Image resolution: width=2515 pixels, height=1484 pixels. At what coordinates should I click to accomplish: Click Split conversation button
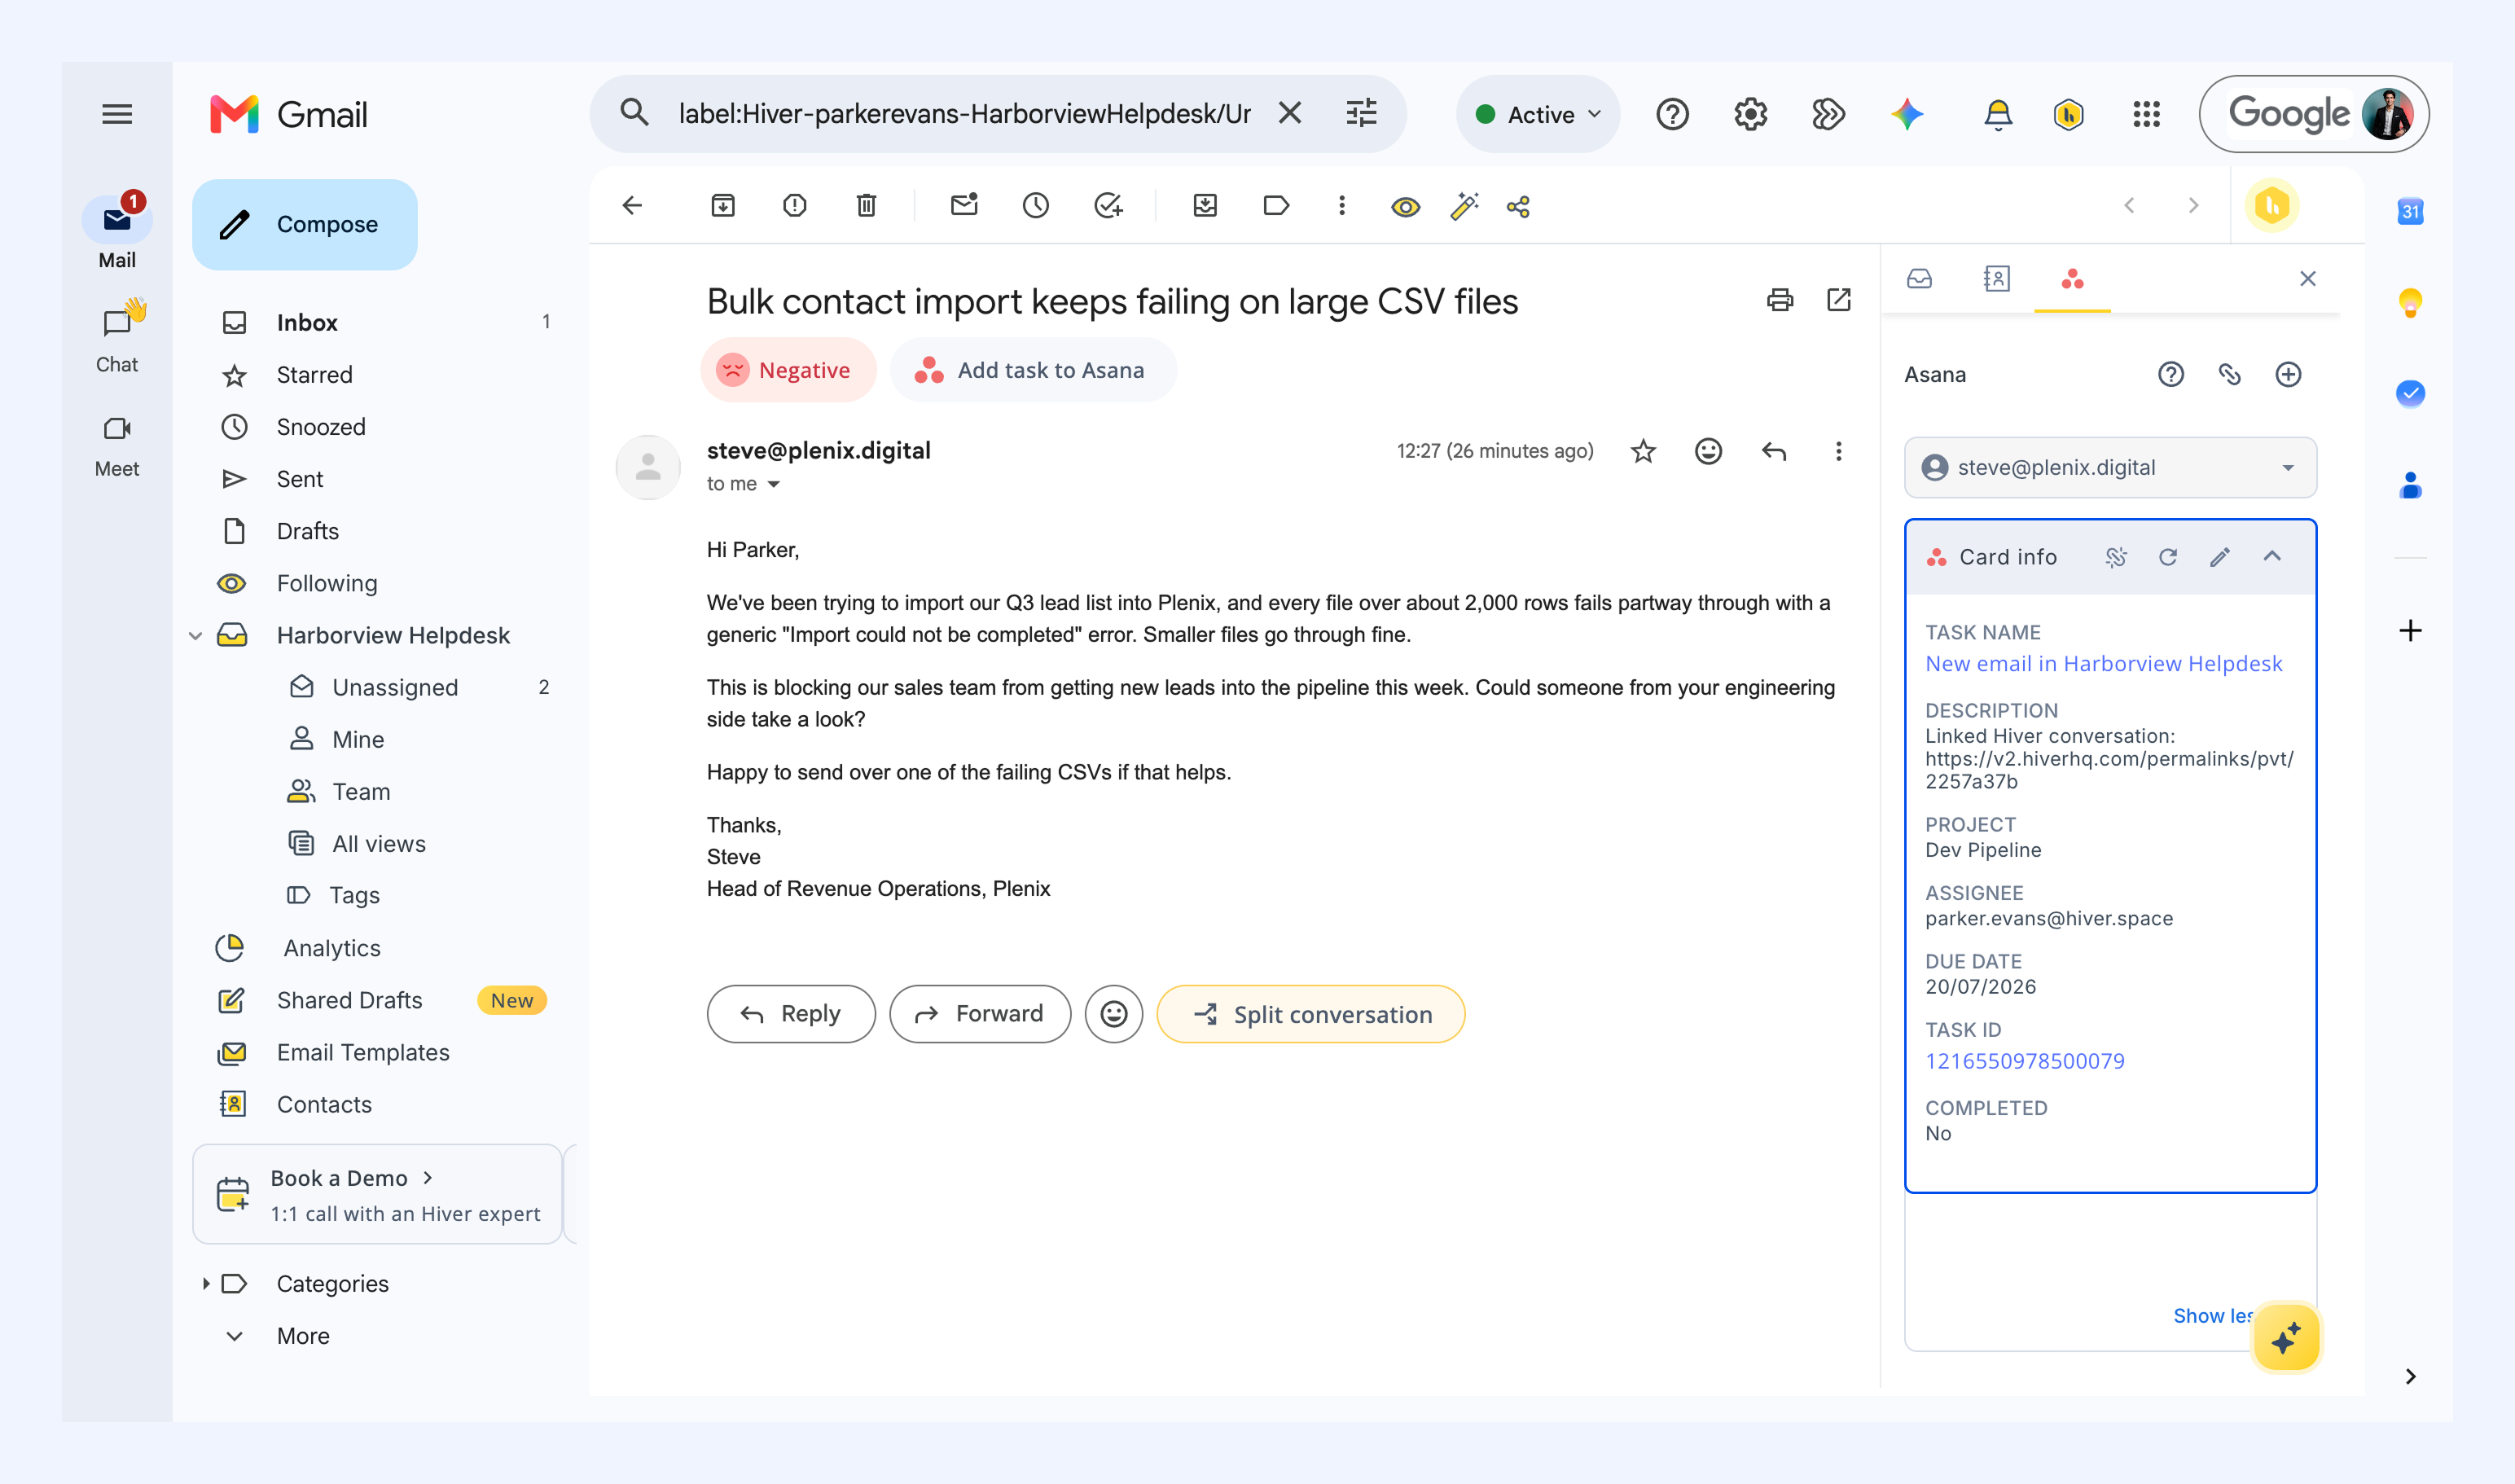1310,1014
